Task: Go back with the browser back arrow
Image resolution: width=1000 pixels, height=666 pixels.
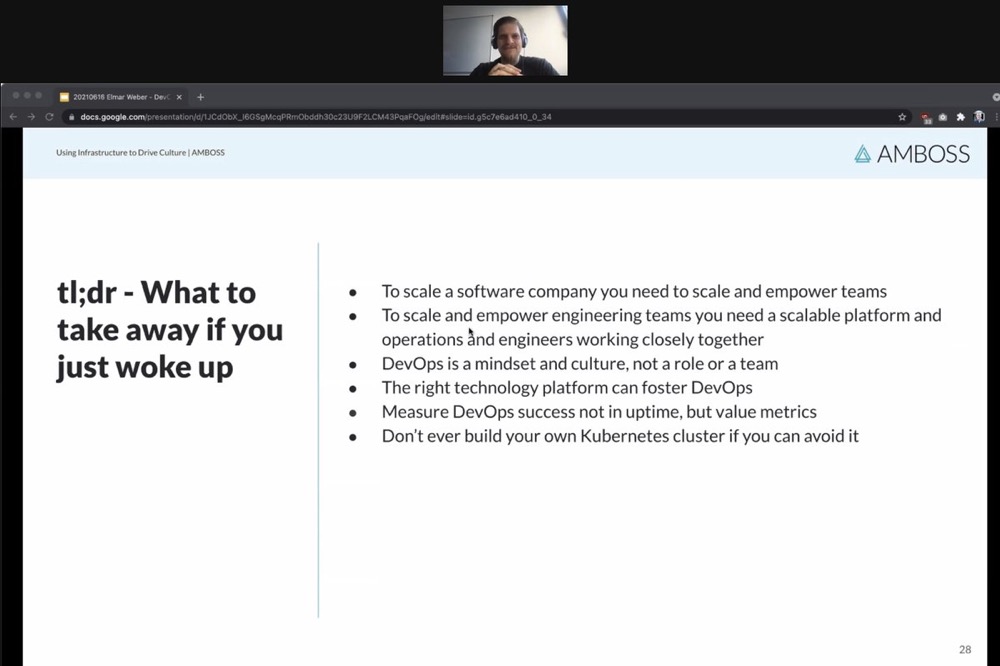Action: (13, 117)
